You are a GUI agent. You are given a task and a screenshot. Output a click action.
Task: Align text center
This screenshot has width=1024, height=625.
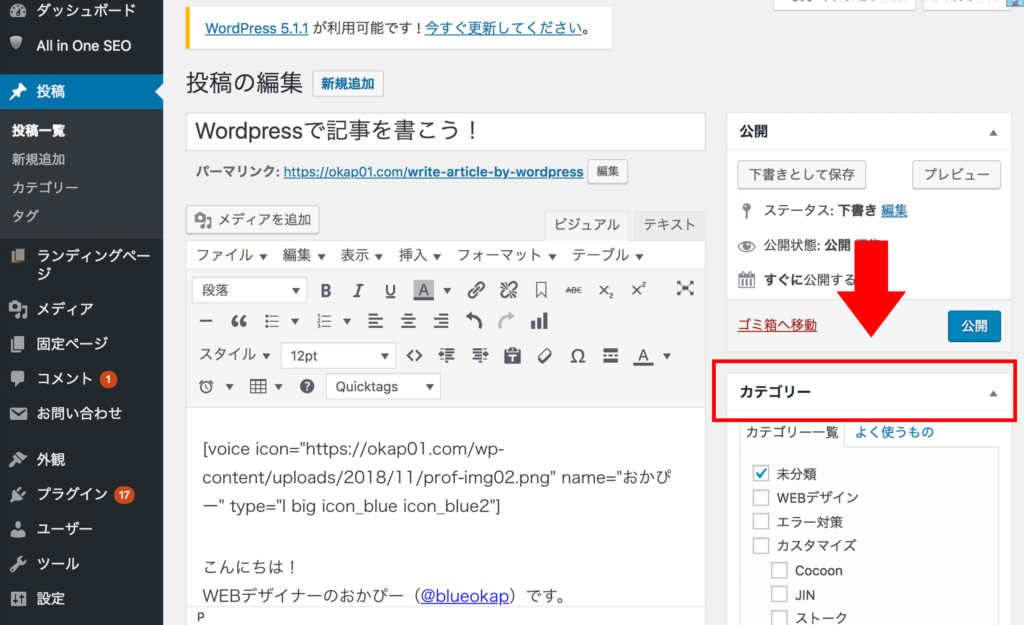(408, 321)
